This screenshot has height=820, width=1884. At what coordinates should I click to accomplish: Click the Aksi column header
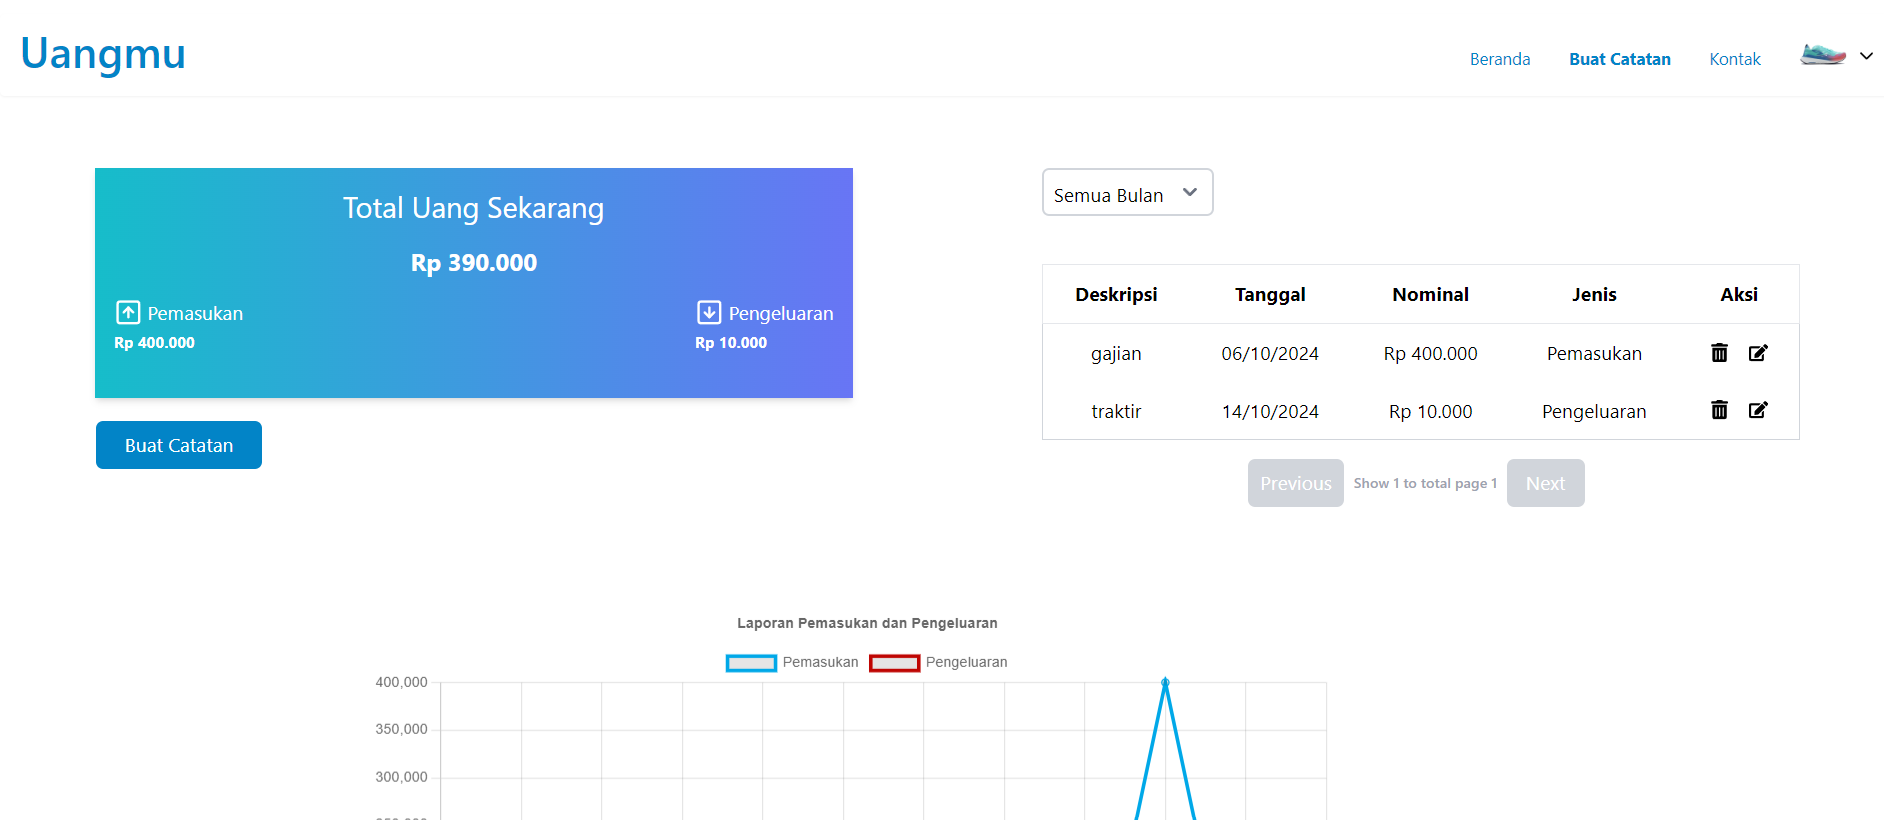[1739, 294]
